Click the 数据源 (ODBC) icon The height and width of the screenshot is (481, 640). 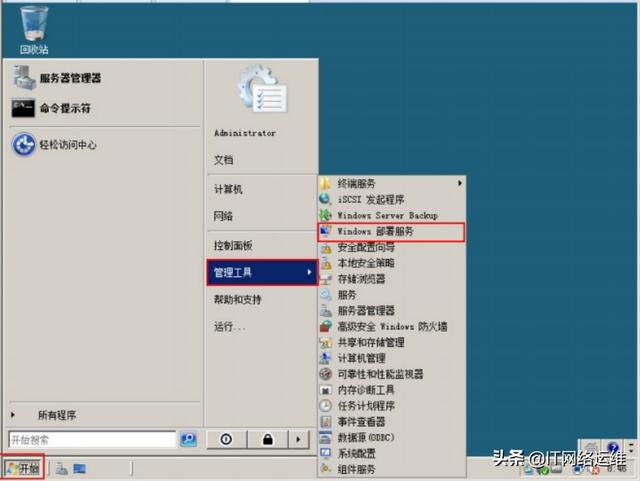pos(325,437)
